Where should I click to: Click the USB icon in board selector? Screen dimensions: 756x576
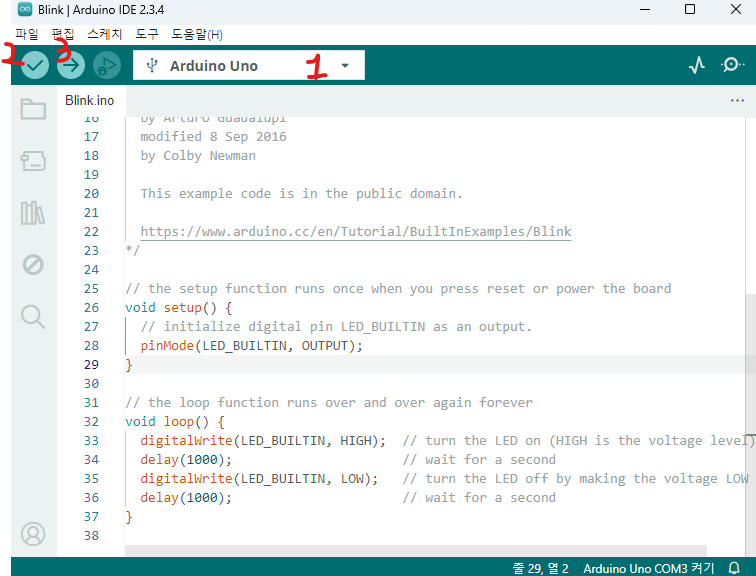[x=152, y=65]
